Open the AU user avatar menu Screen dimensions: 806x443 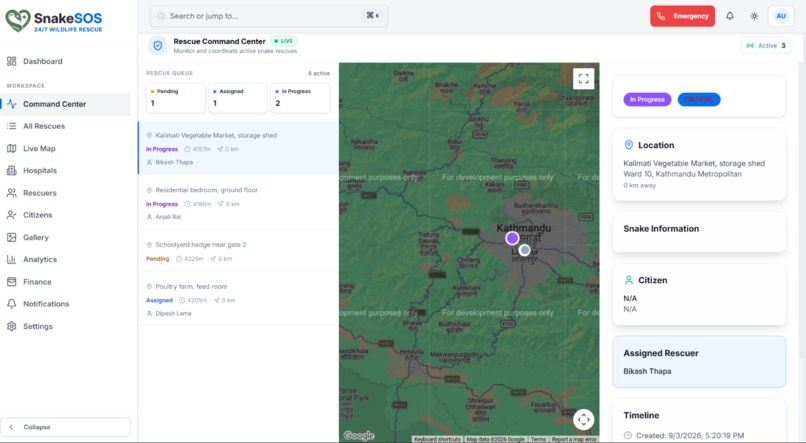pyautogui.click(x=781, y=16)
